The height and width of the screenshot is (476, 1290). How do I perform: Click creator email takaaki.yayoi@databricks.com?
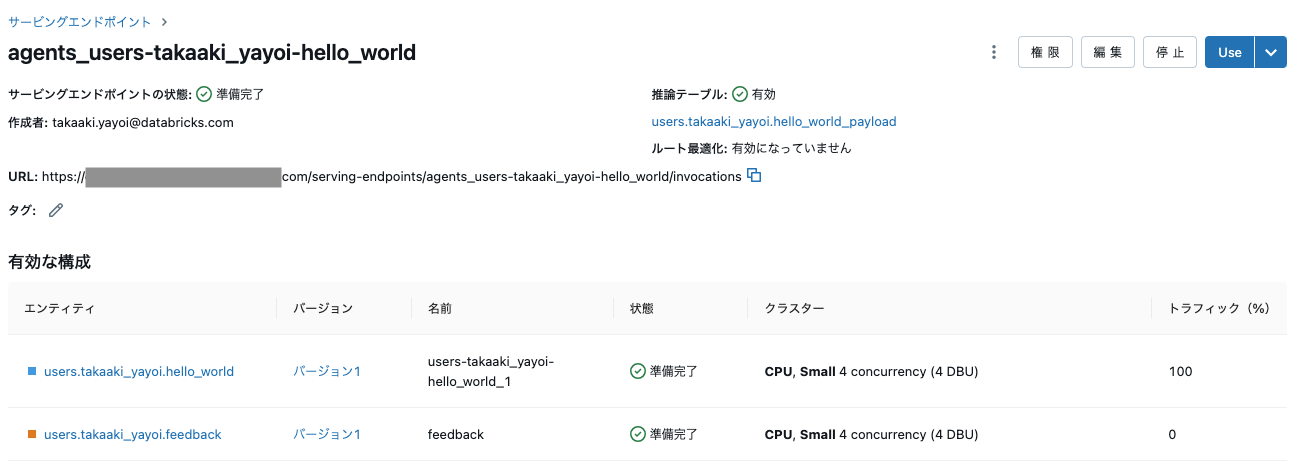click(x=143, y=122)
